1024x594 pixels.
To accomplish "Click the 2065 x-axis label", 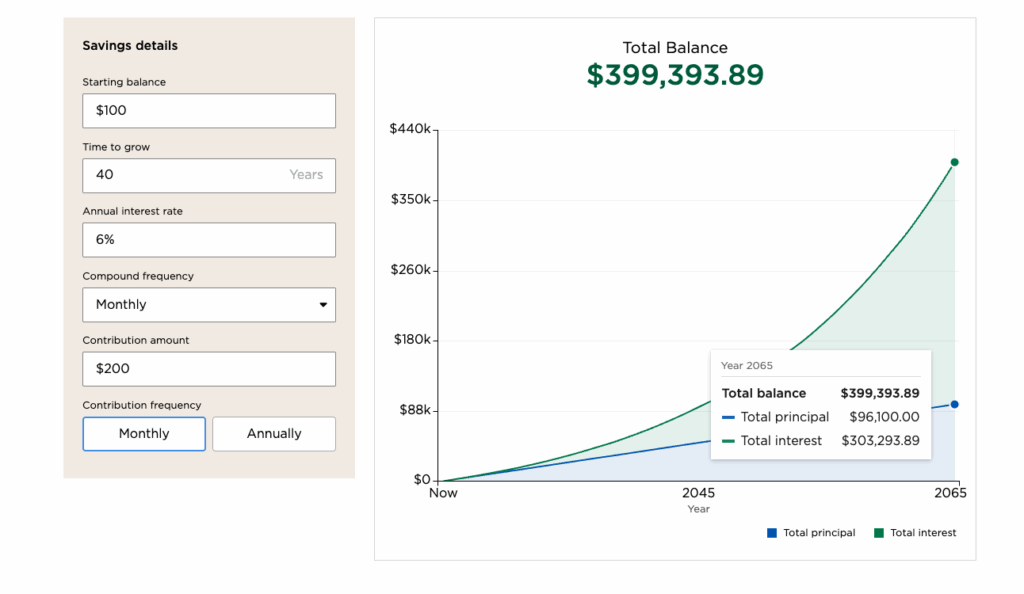I will click(950, 493).
